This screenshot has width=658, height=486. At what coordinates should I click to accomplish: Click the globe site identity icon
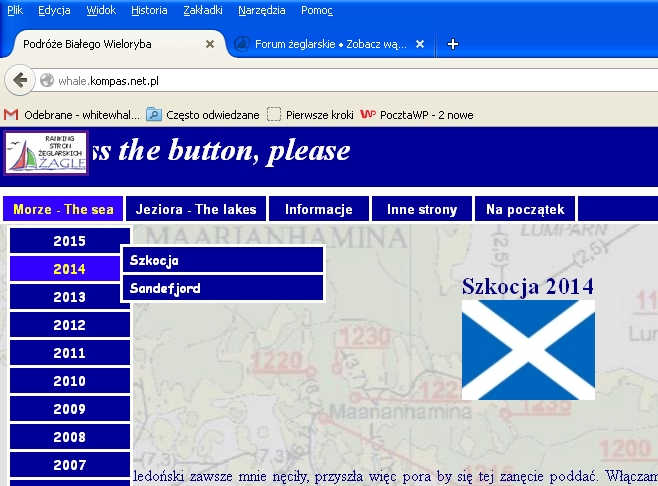click(47, 80)
